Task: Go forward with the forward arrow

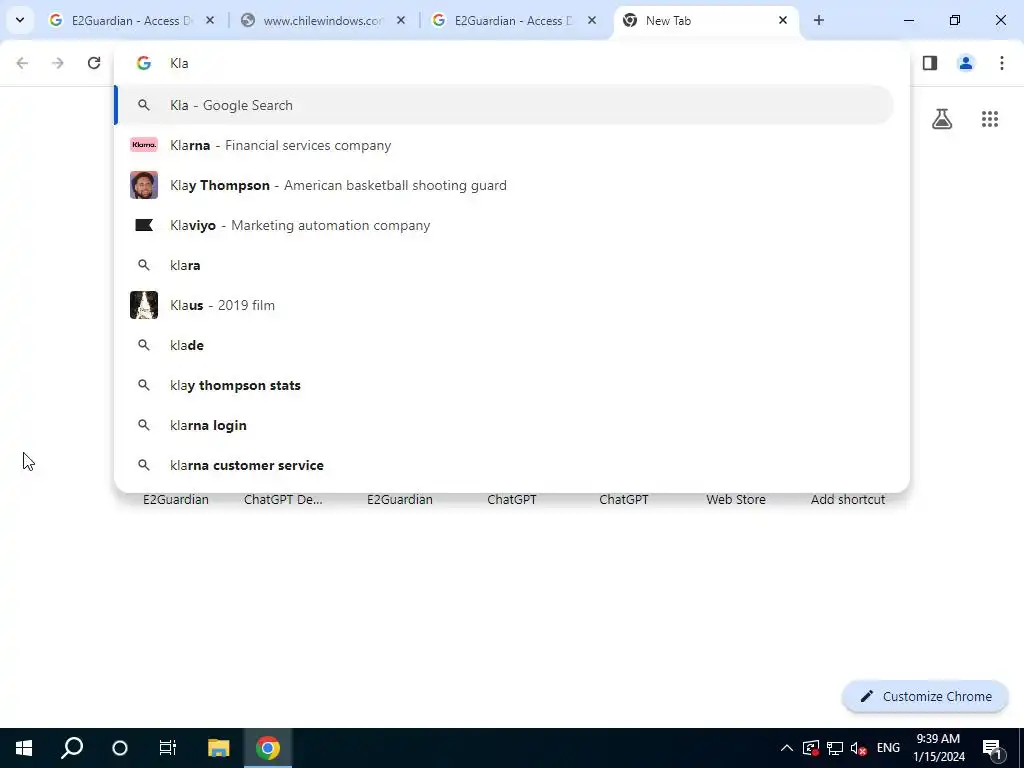Action: [58, 63]
